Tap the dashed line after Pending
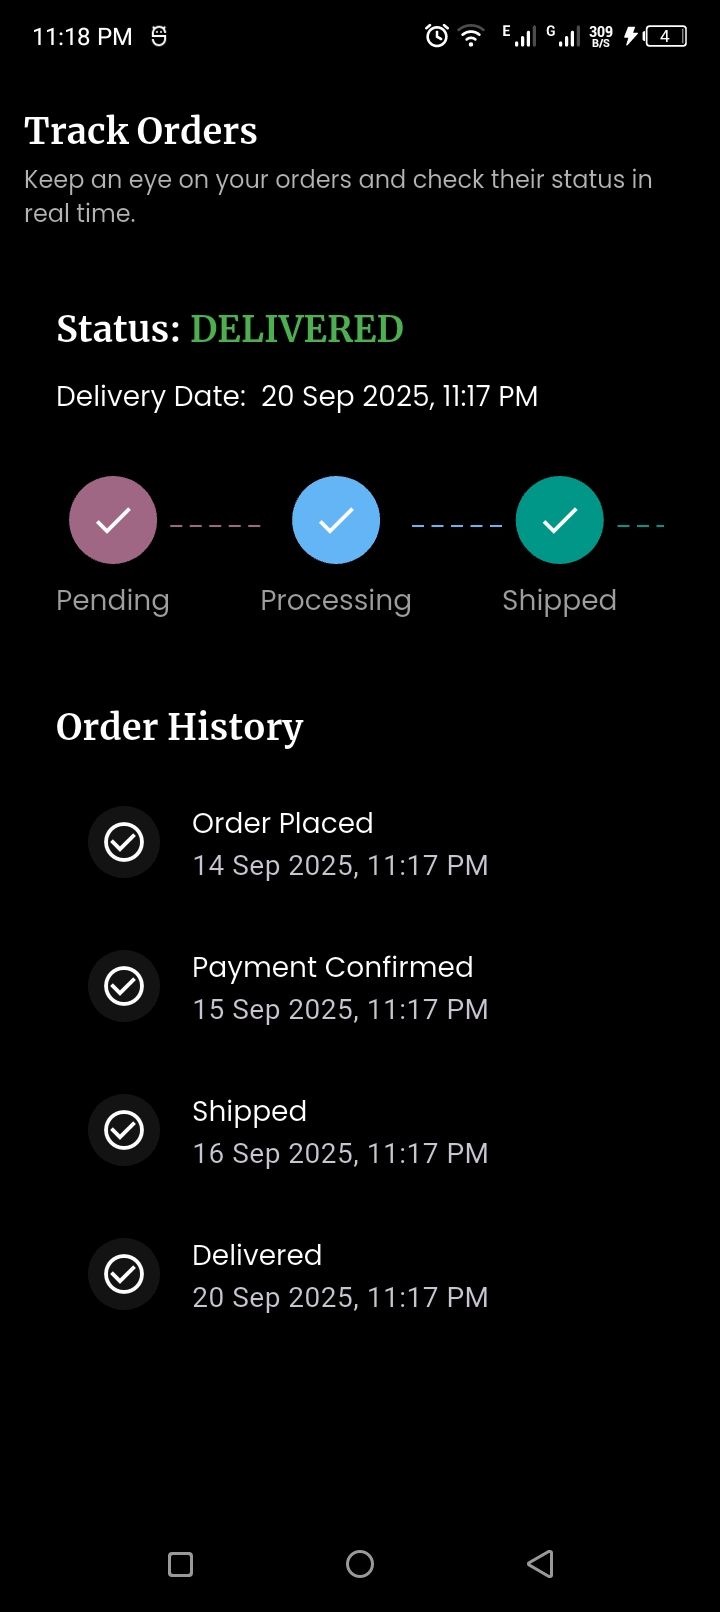The height and width of the screenshot is (1612, 720). [x=215, y=525]
